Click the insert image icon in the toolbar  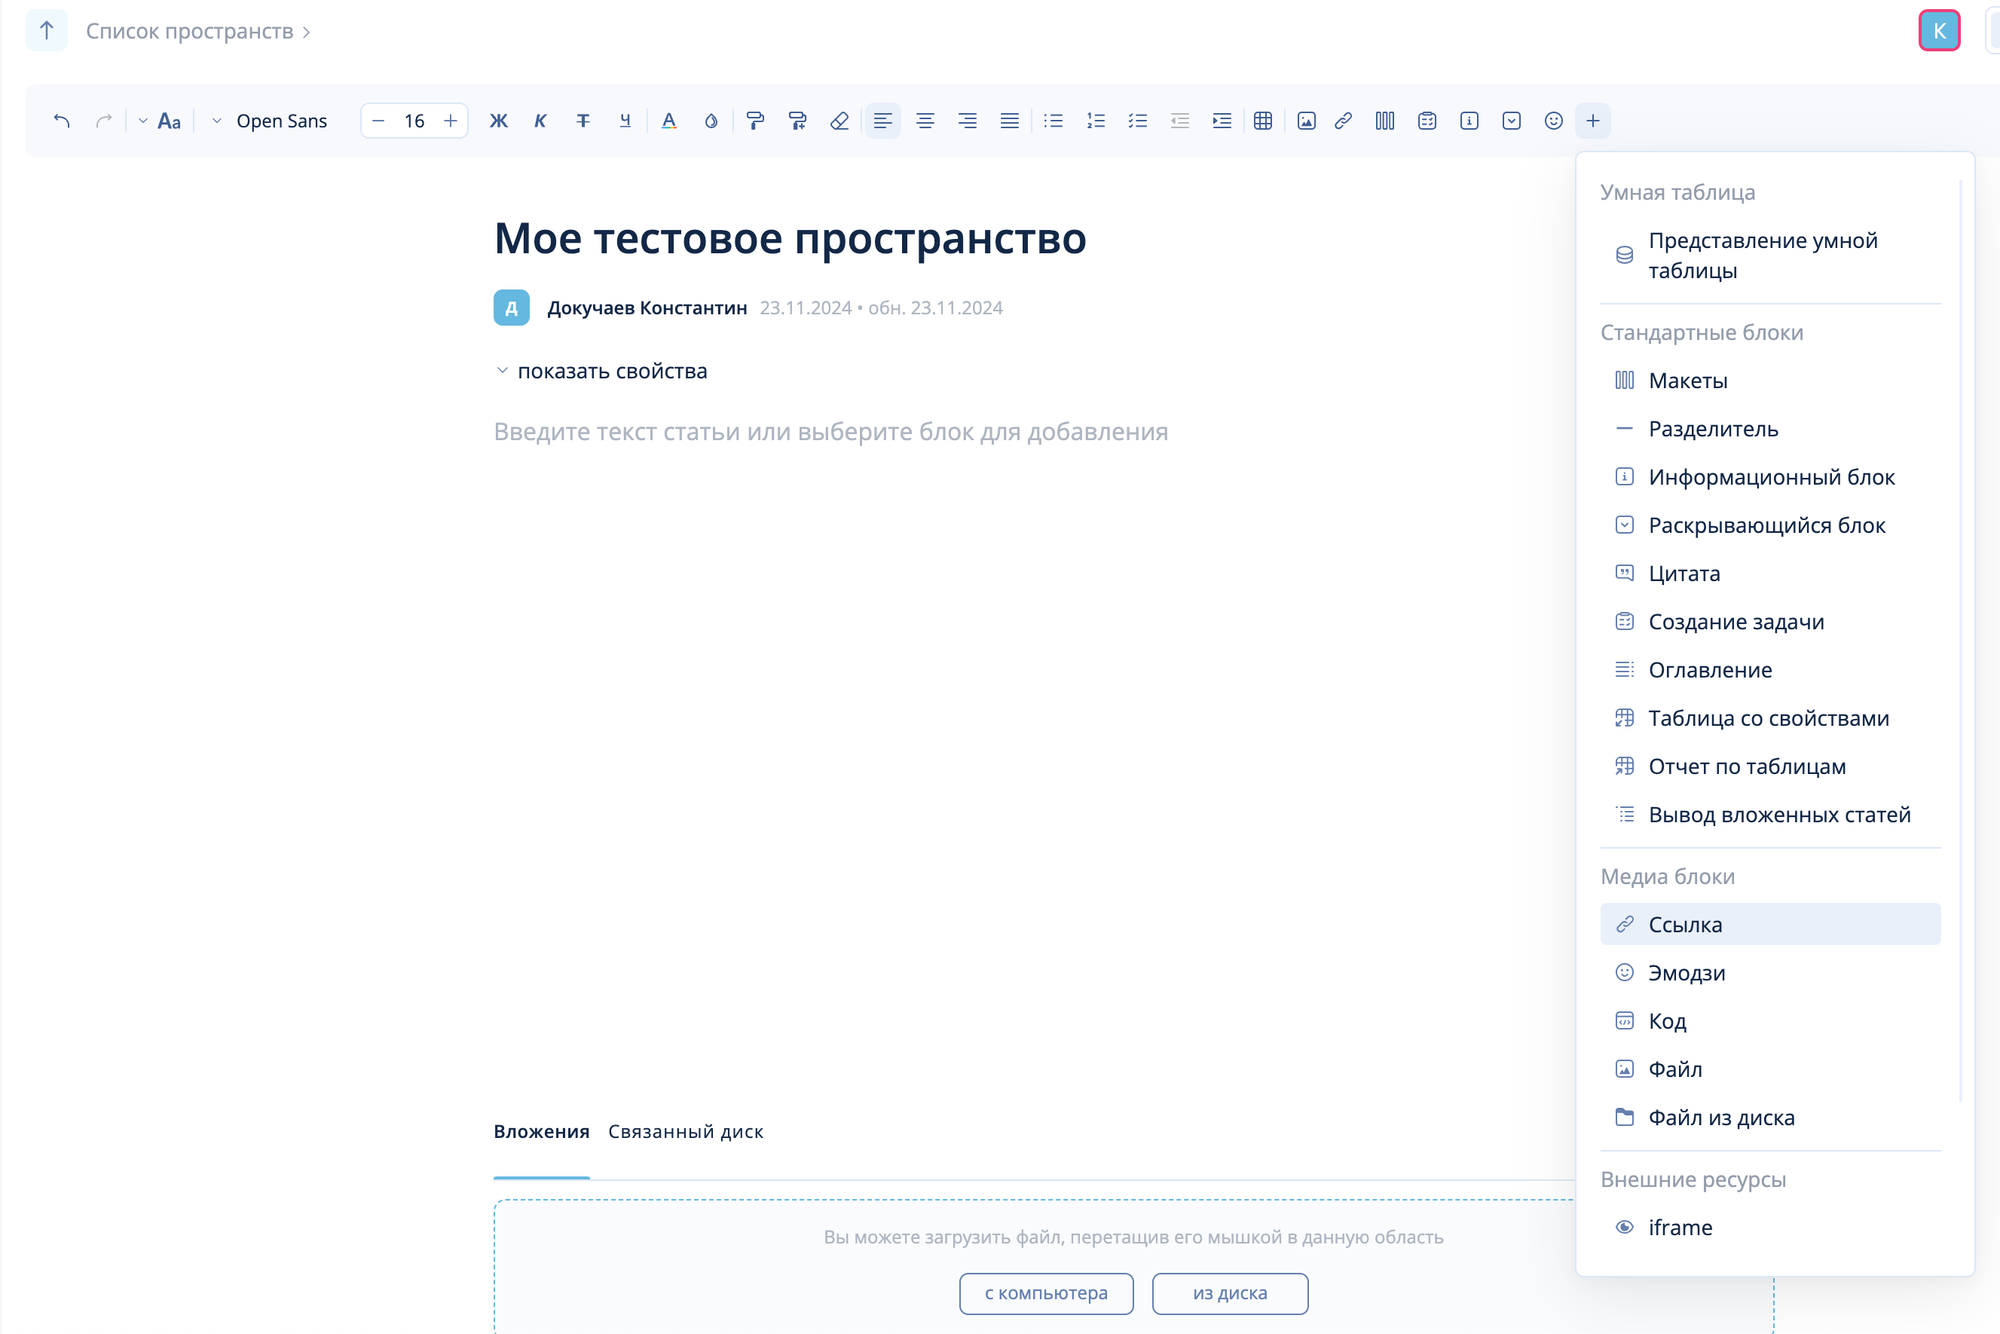pos(1306,121)
